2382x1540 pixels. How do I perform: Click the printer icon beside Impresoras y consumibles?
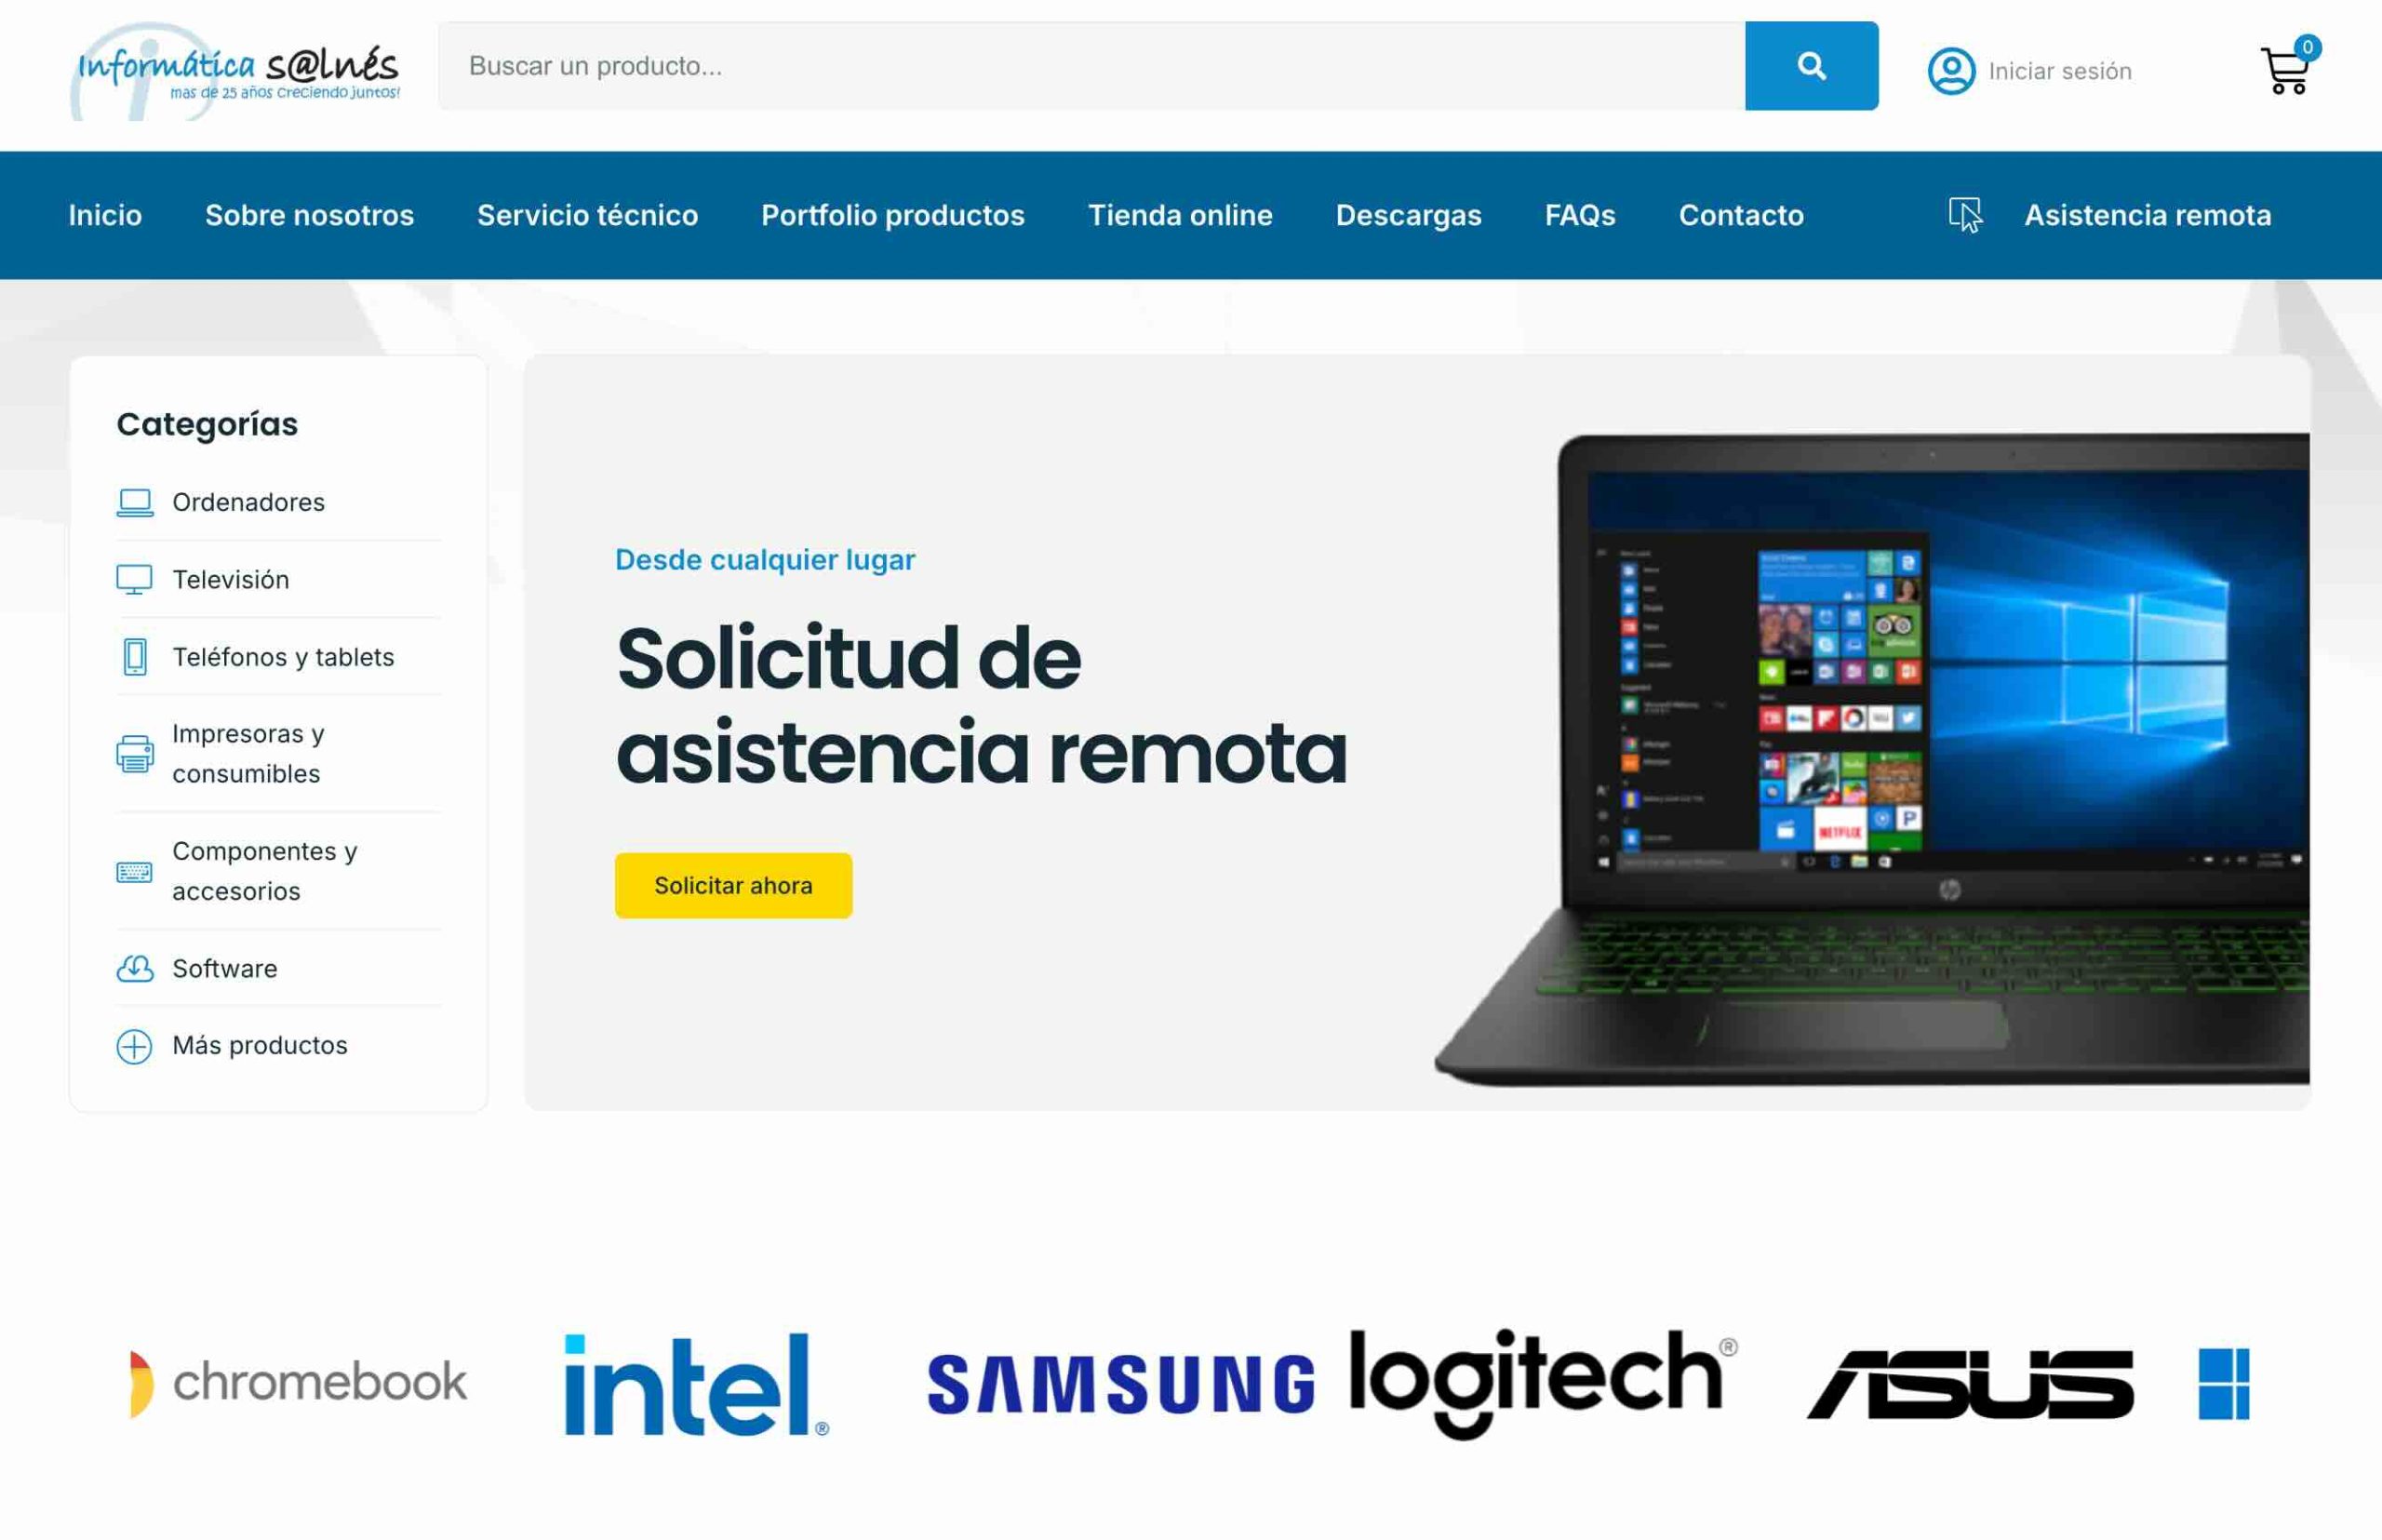[135, 753]
